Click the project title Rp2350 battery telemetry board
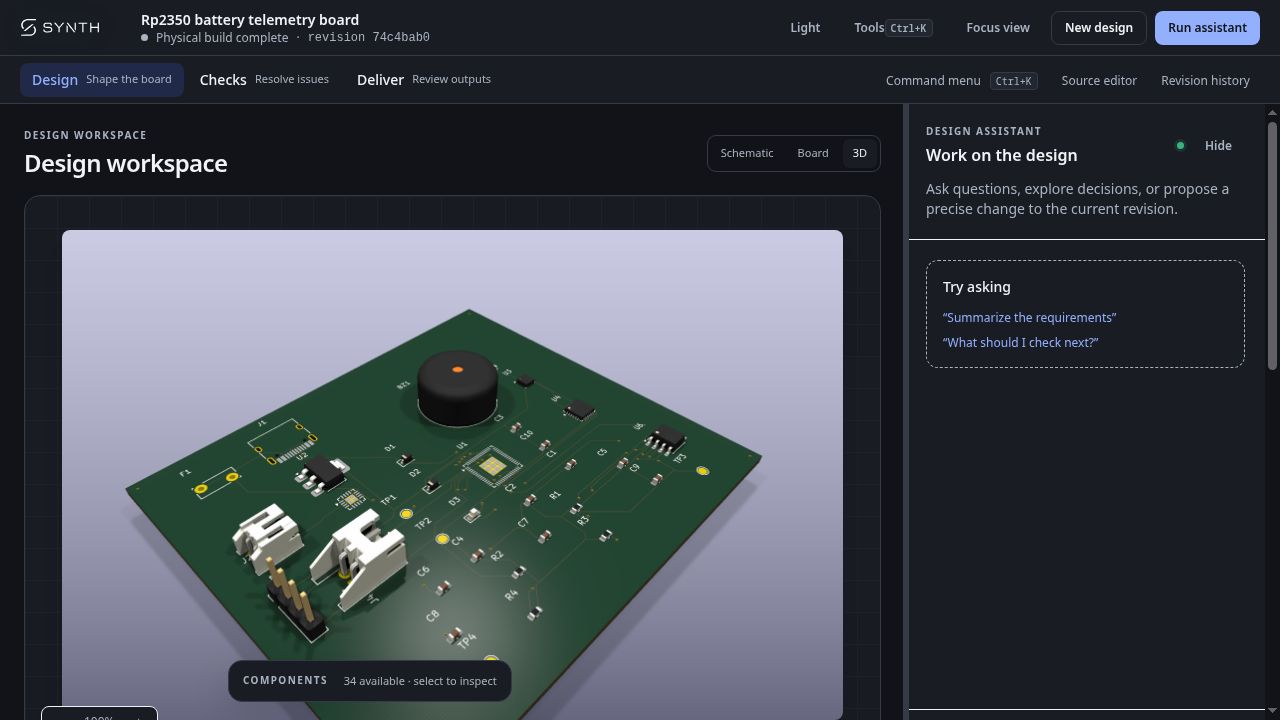 point(250,19)
